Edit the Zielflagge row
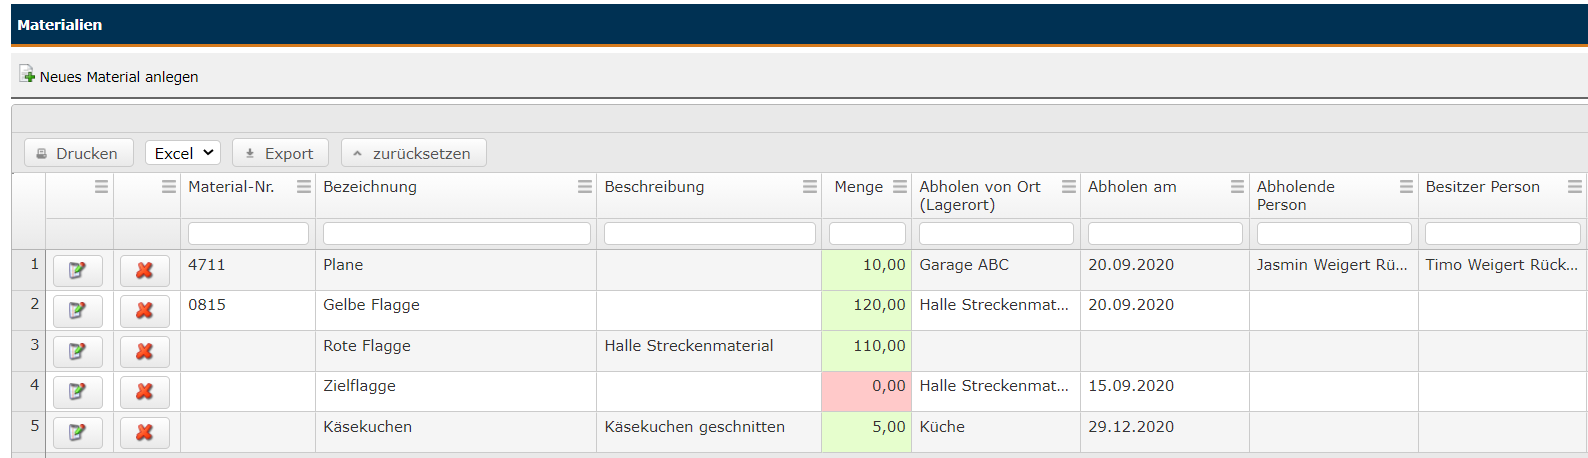This screenshot has width=1588, height=458. 77,392
